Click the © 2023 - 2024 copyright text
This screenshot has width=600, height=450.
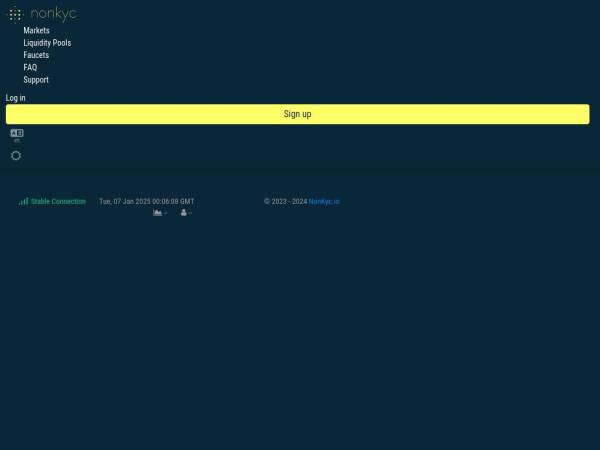pyautogui.click(x=285, y=201)
